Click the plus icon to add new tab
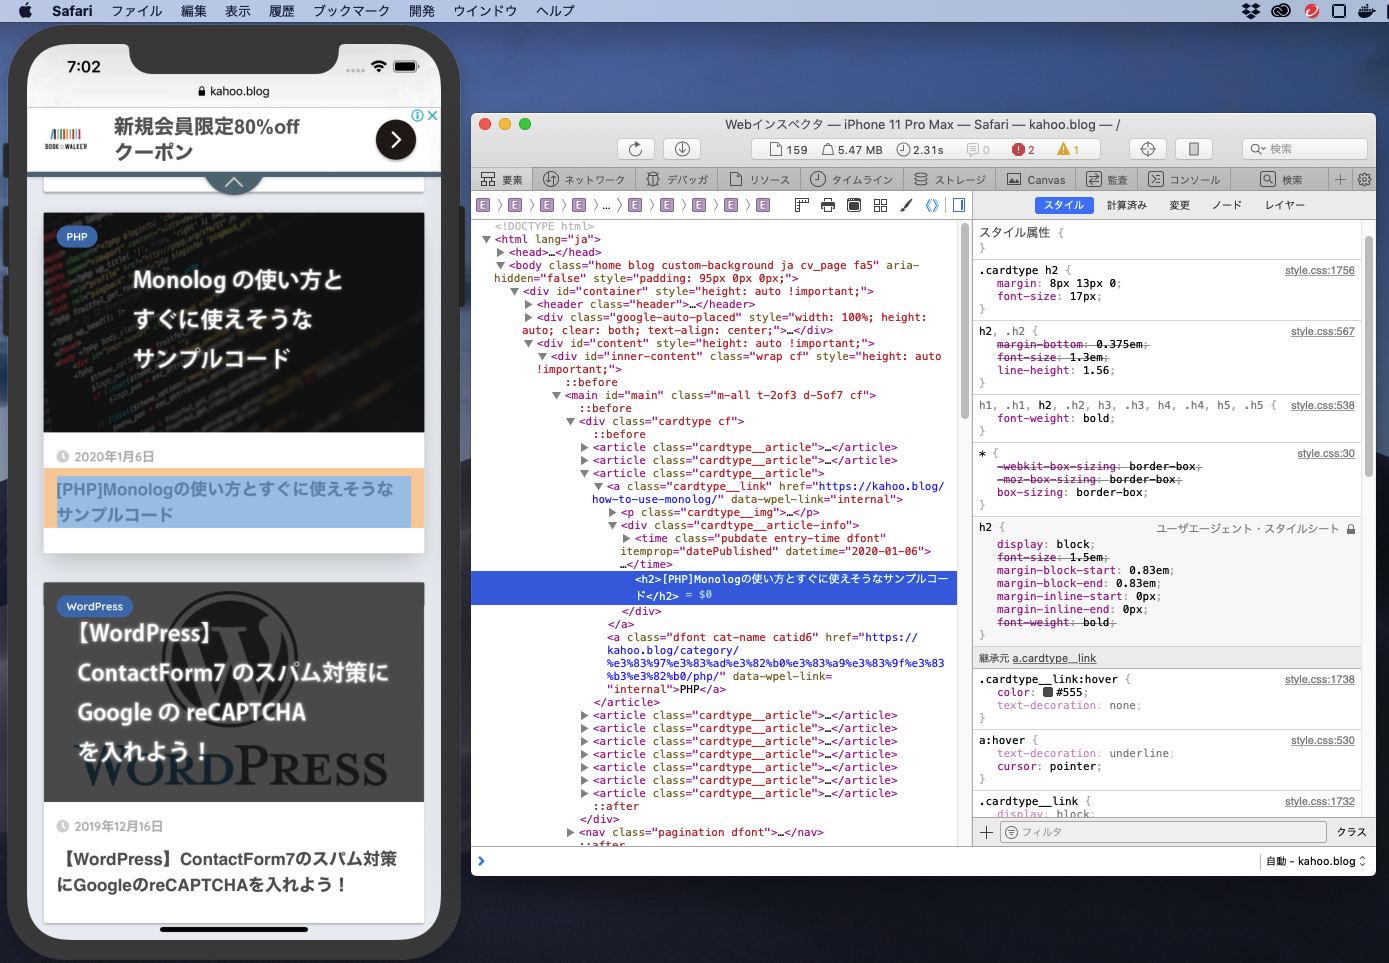The width and height of the screenshot is (1389, 963). click(x=1340, y=179)
